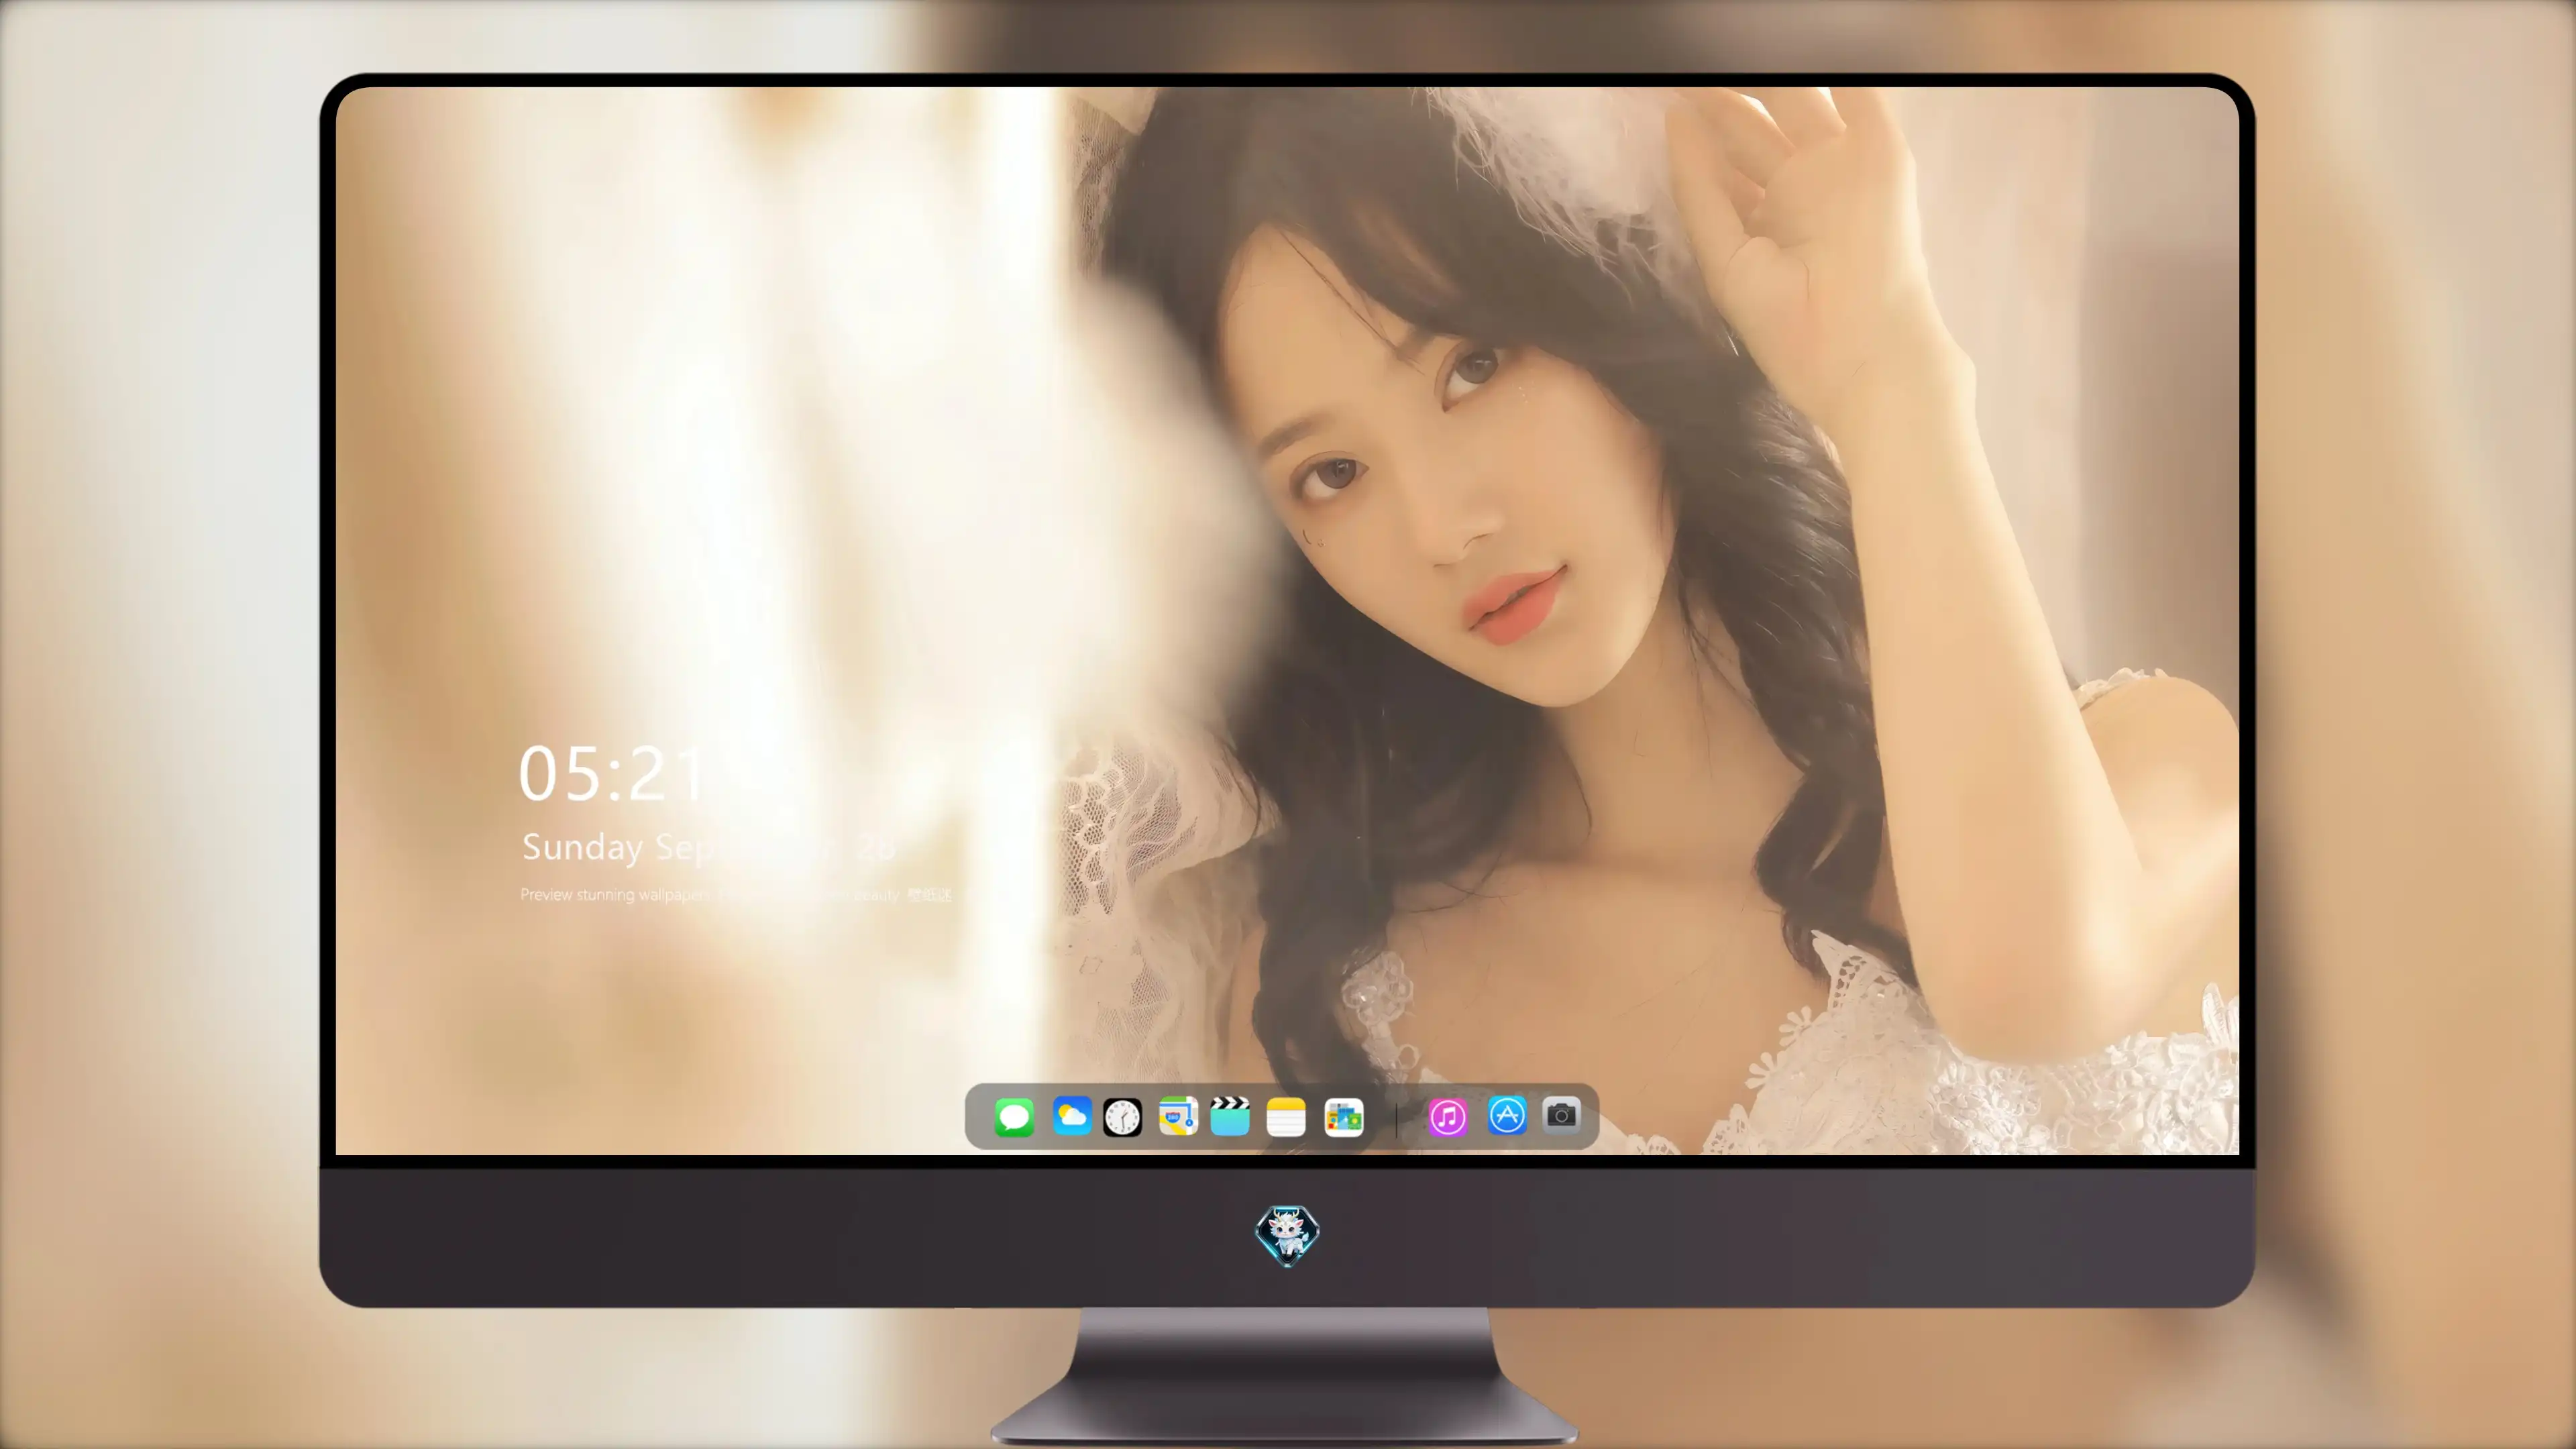Launch the Clock app from the dock
The width and height of the screenshot is (2576, 1449).
click(1122, 1117)
